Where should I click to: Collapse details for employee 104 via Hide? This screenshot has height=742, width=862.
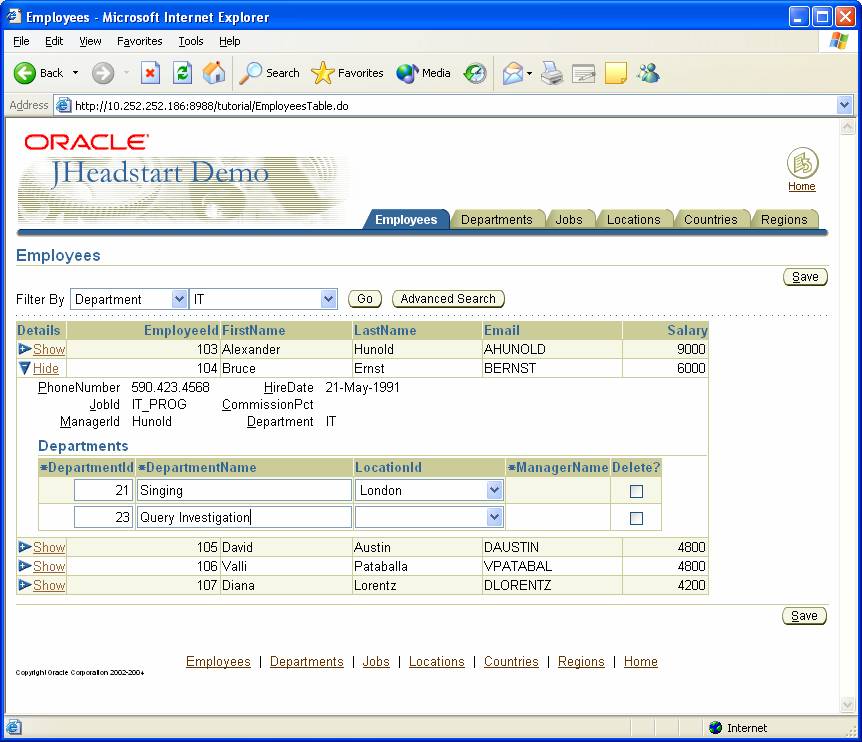click(x=46, y=368)
